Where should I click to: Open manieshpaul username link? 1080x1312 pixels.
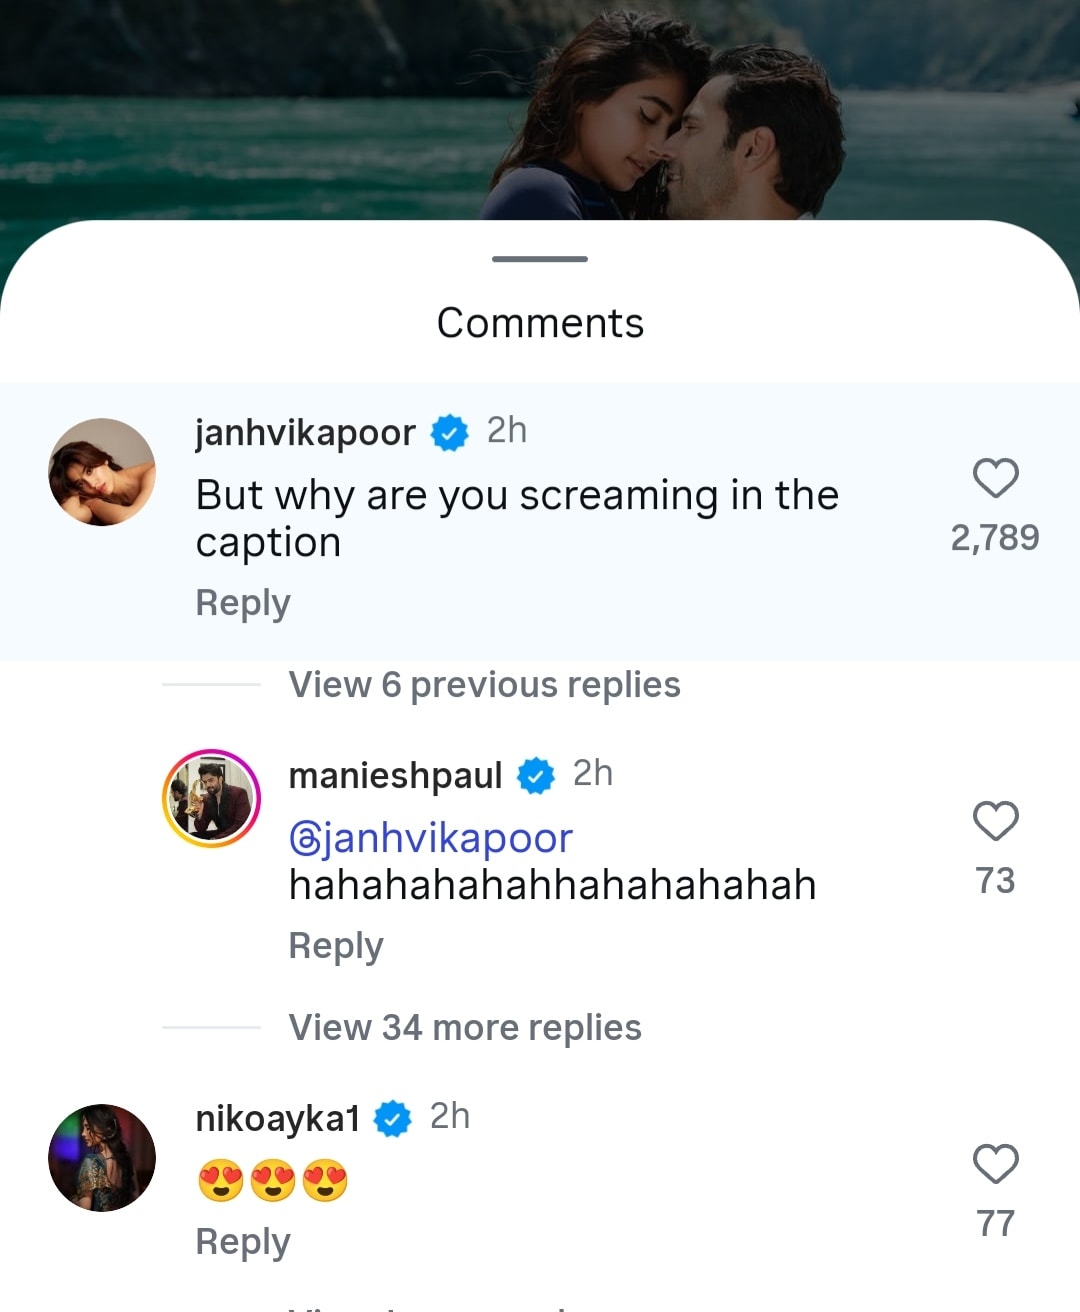pyautogui.click(x=395, y=776)
